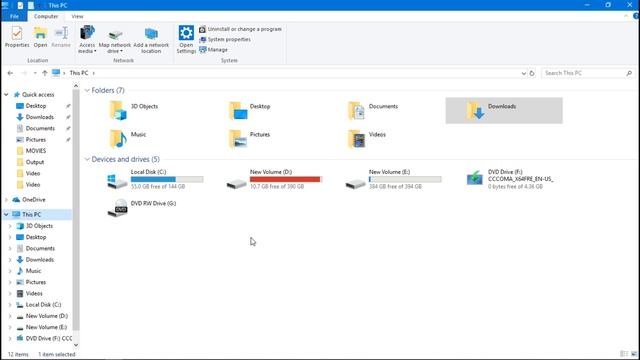This screenshot has height=360, width=640.
Task: Switch to the View ribbon tab
Action: tap(77, 16)
